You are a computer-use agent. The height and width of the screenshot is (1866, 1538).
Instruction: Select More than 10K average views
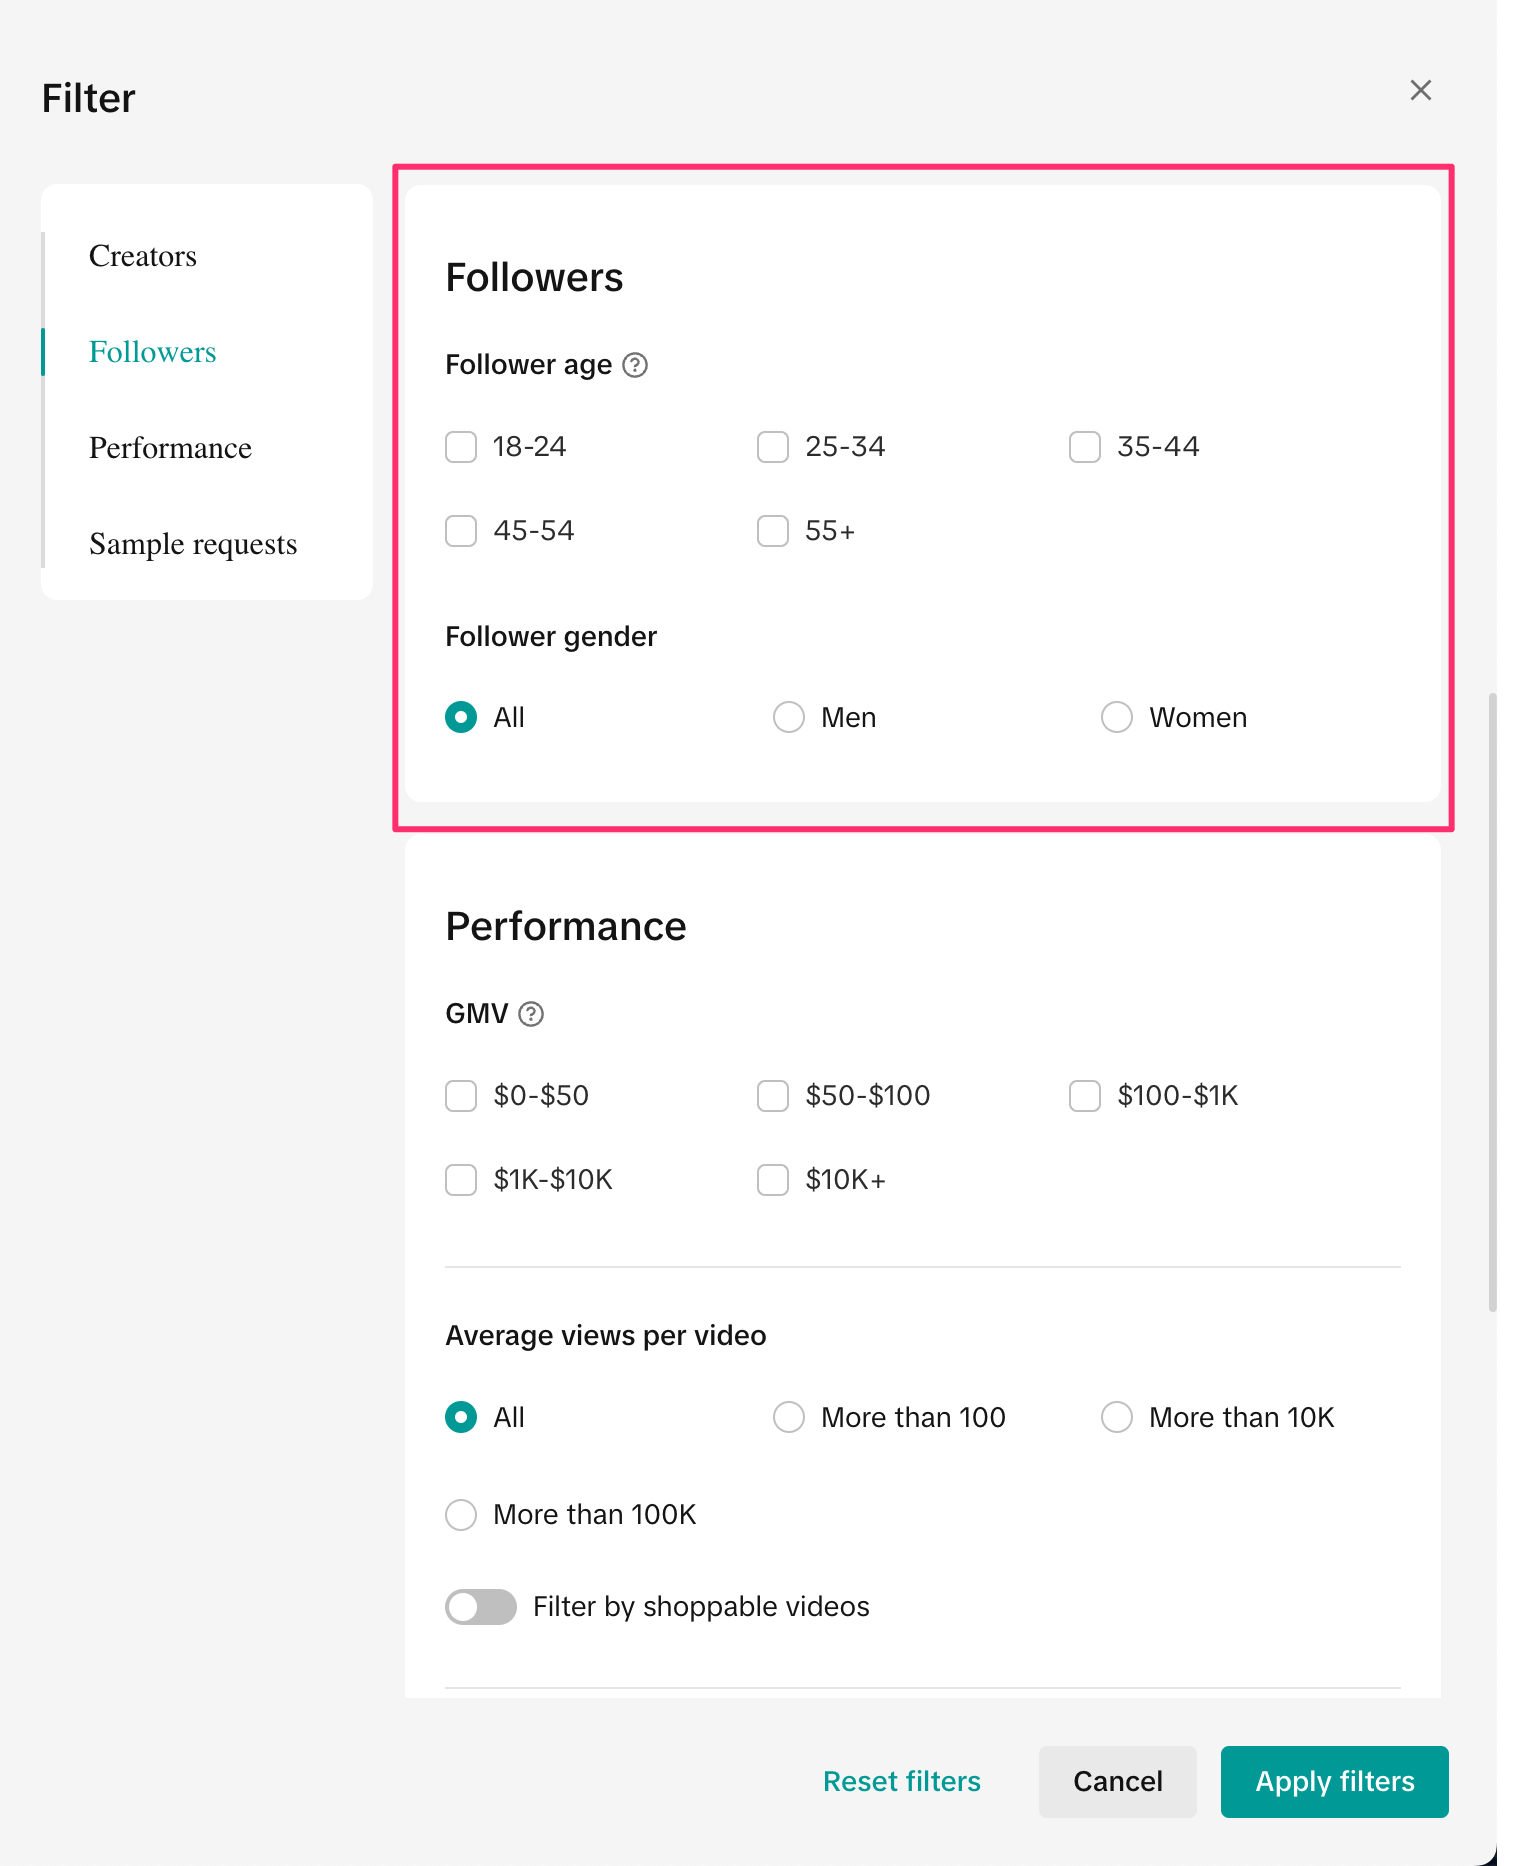pyautogui.click(x=1117, y=1417)
